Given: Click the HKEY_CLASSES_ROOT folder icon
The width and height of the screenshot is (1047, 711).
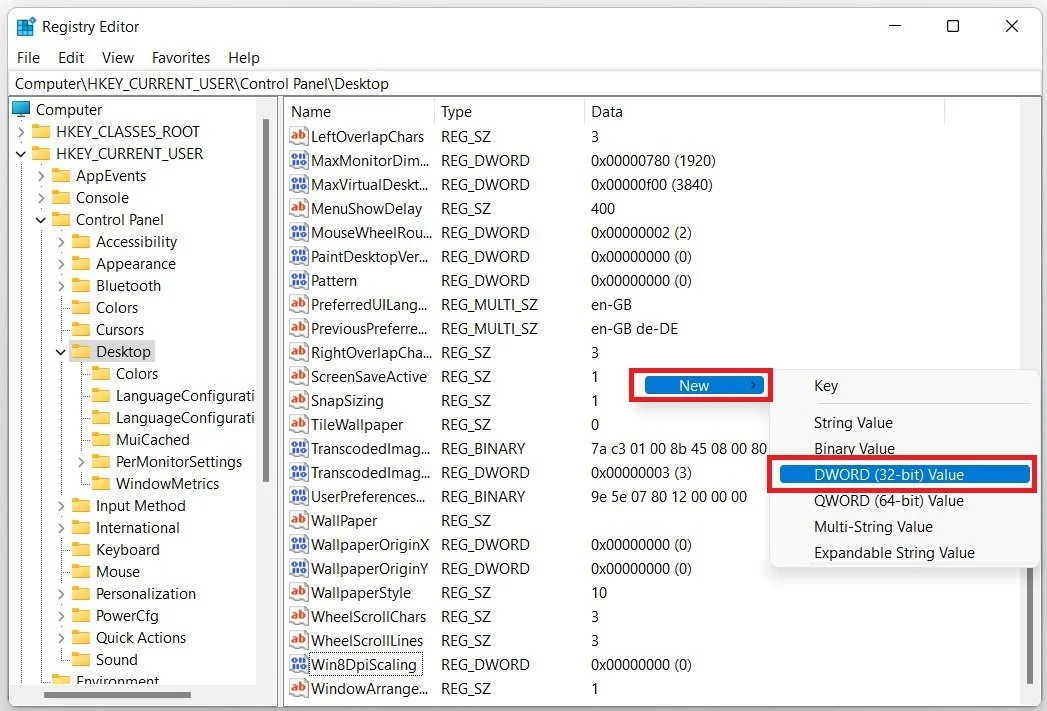Looking at the screenshot, I should (41, 132).
